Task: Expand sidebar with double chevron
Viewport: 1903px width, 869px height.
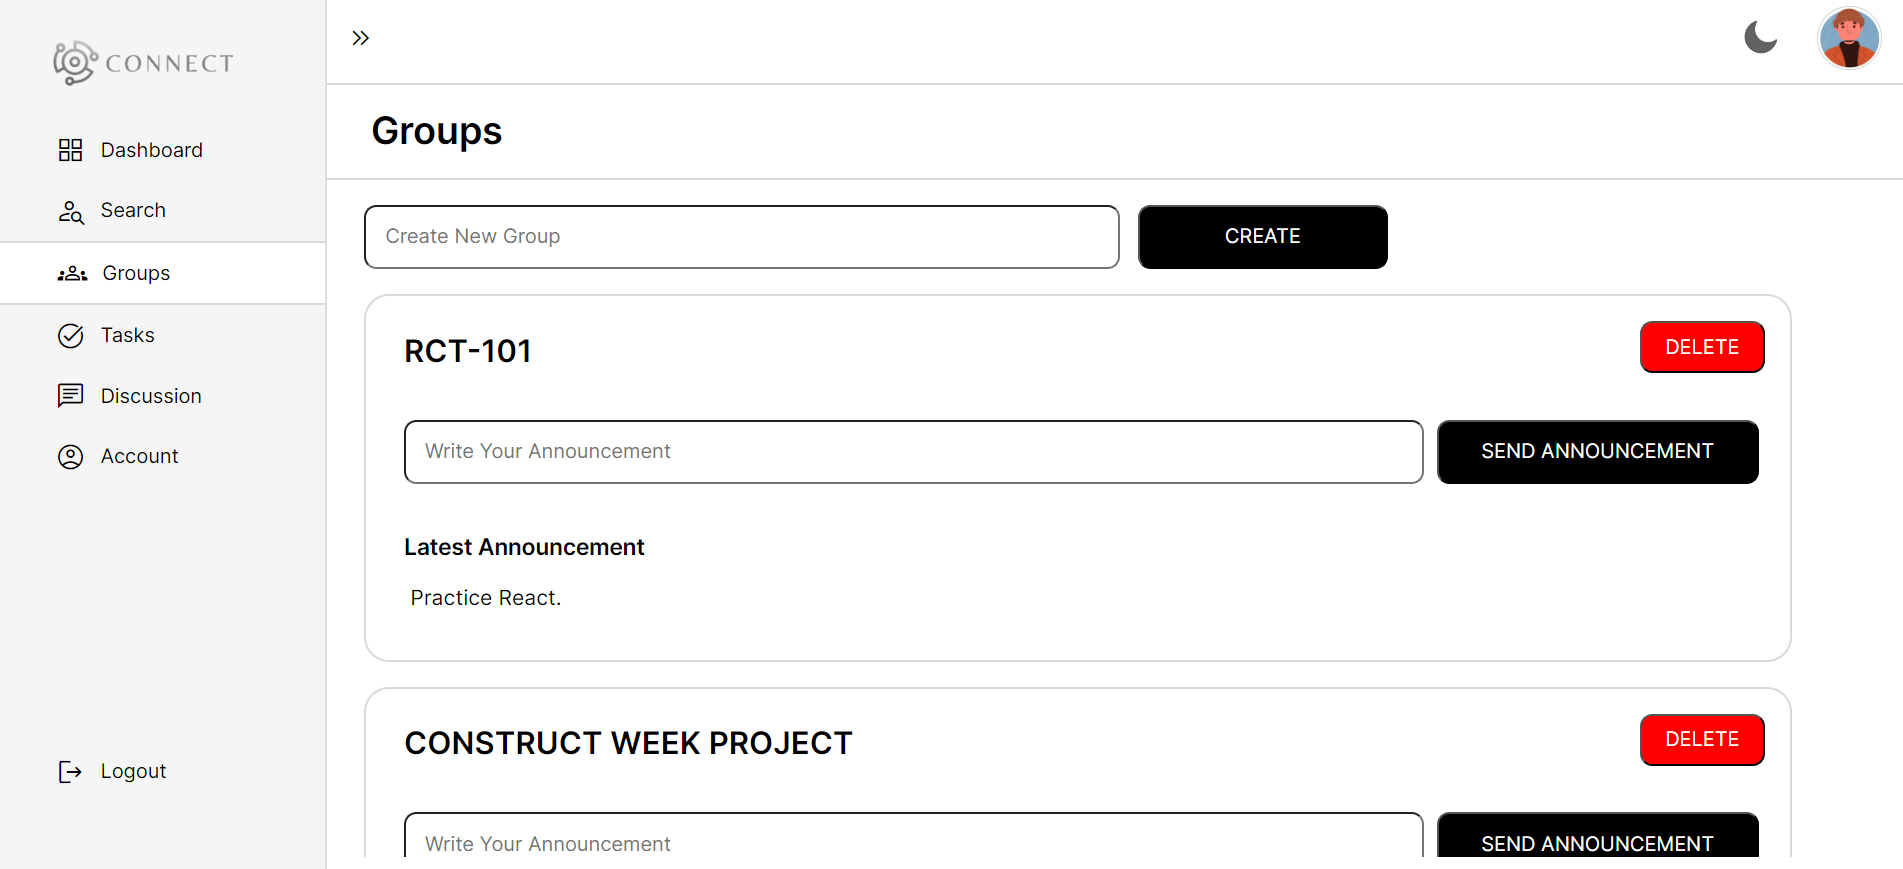Action: tap(361, 38)
